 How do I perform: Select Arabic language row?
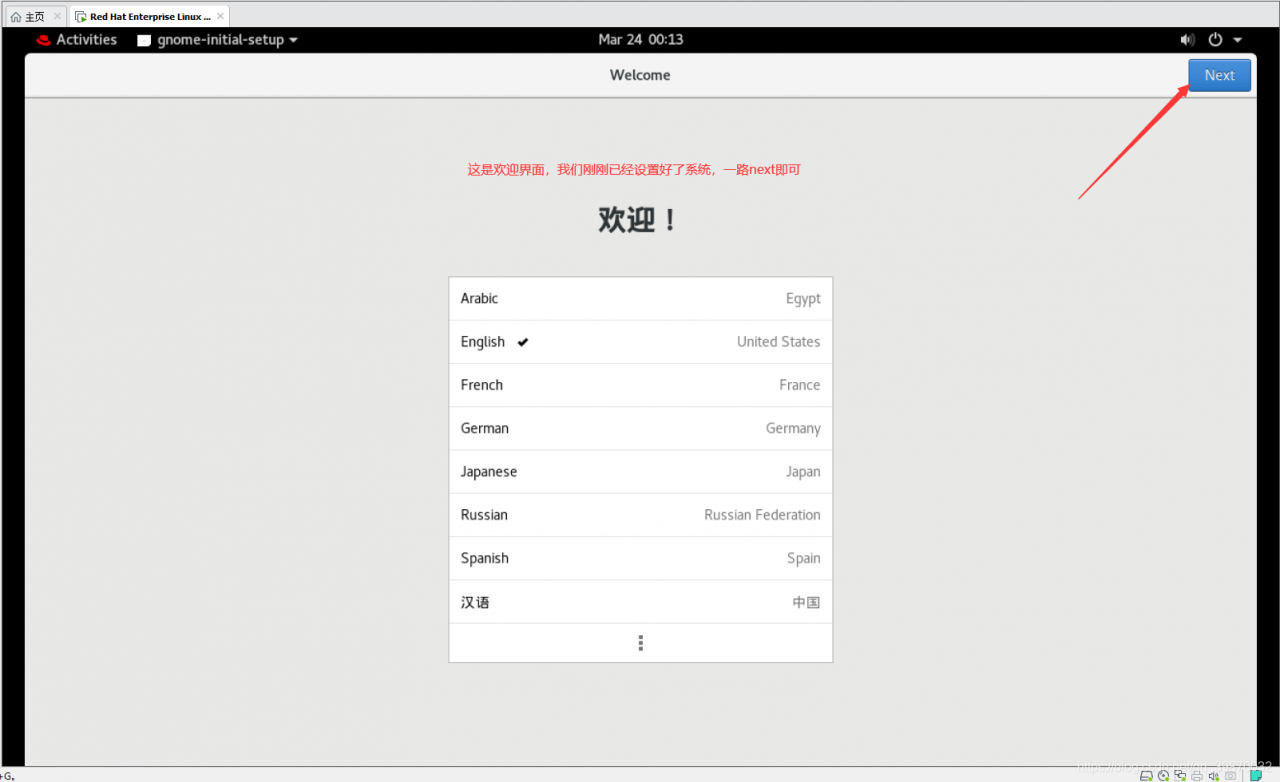point(640,299)
